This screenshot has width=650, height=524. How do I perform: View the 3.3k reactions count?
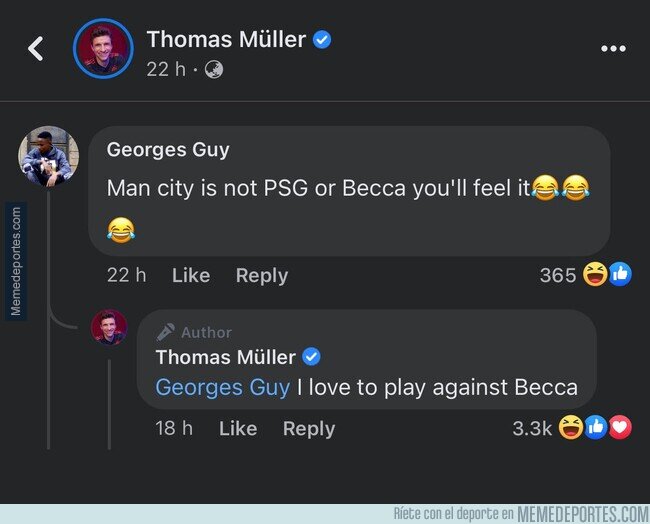click(532, 428)
